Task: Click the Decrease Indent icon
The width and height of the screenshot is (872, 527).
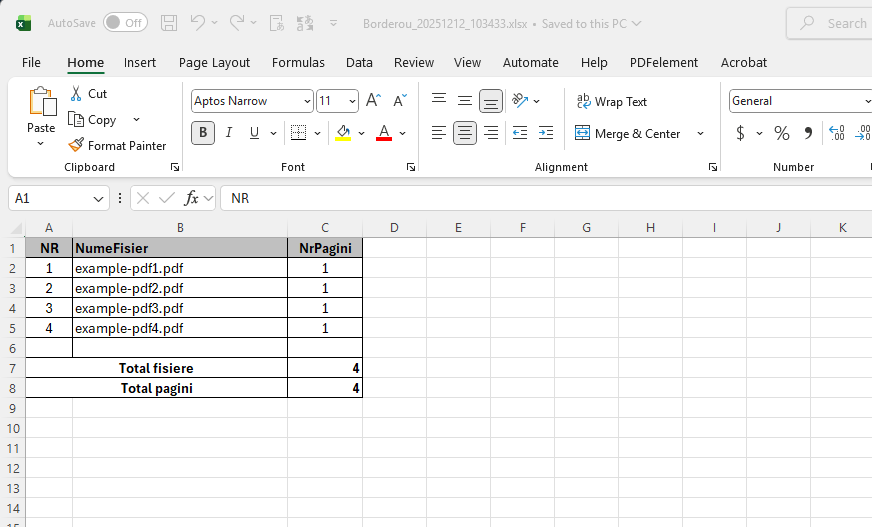Action: click(x=520, y=133)
